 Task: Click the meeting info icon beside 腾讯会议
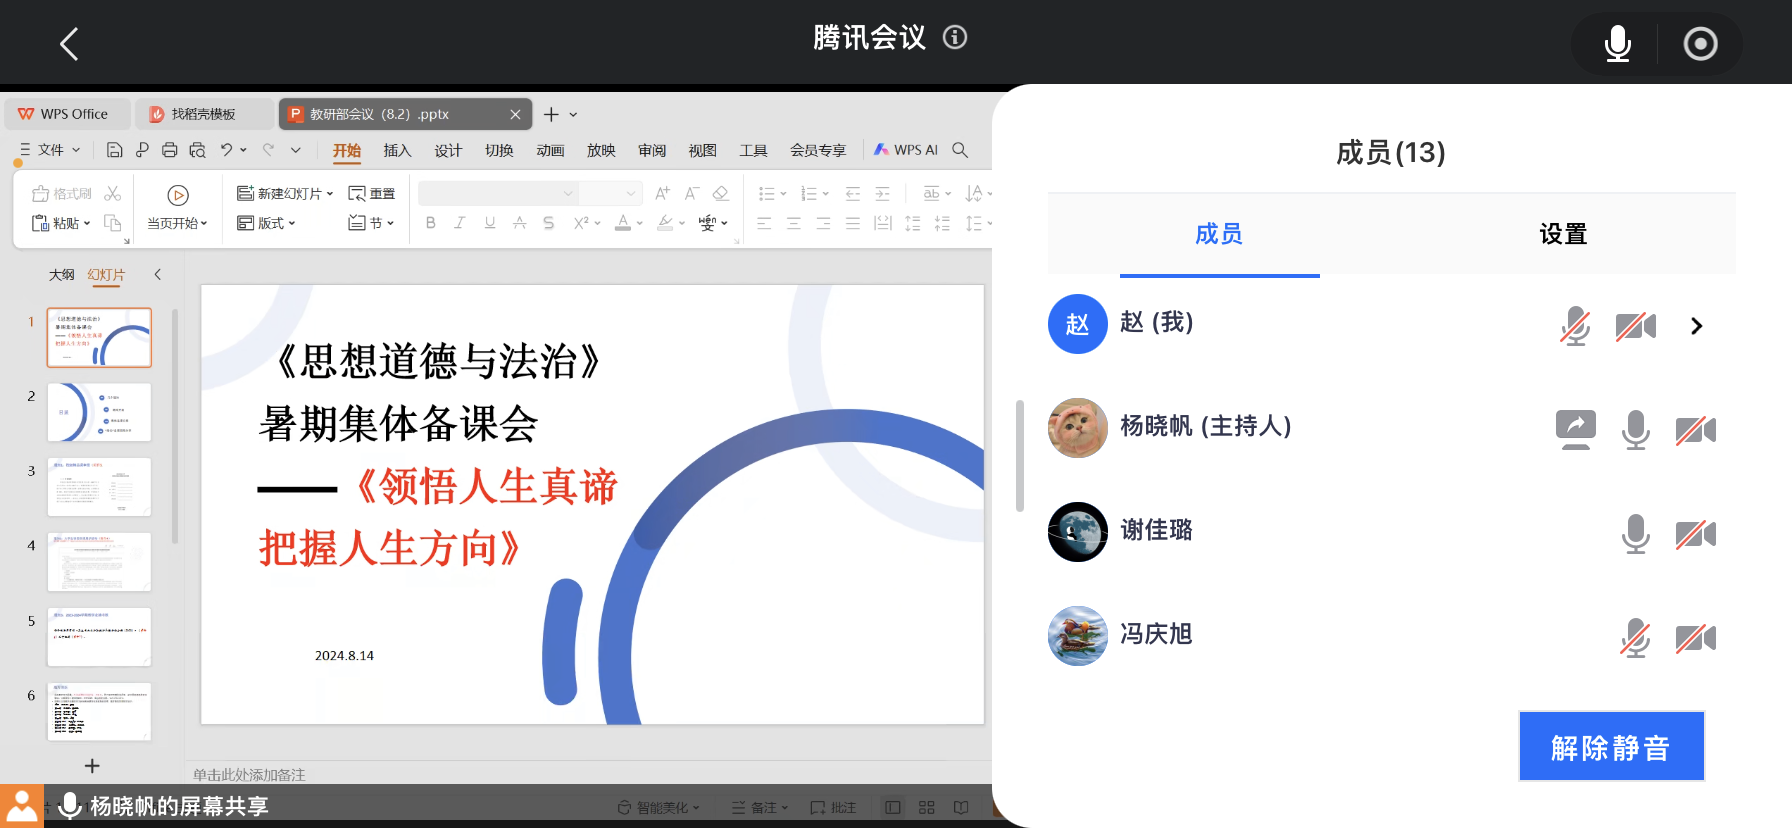pos(955,38)
